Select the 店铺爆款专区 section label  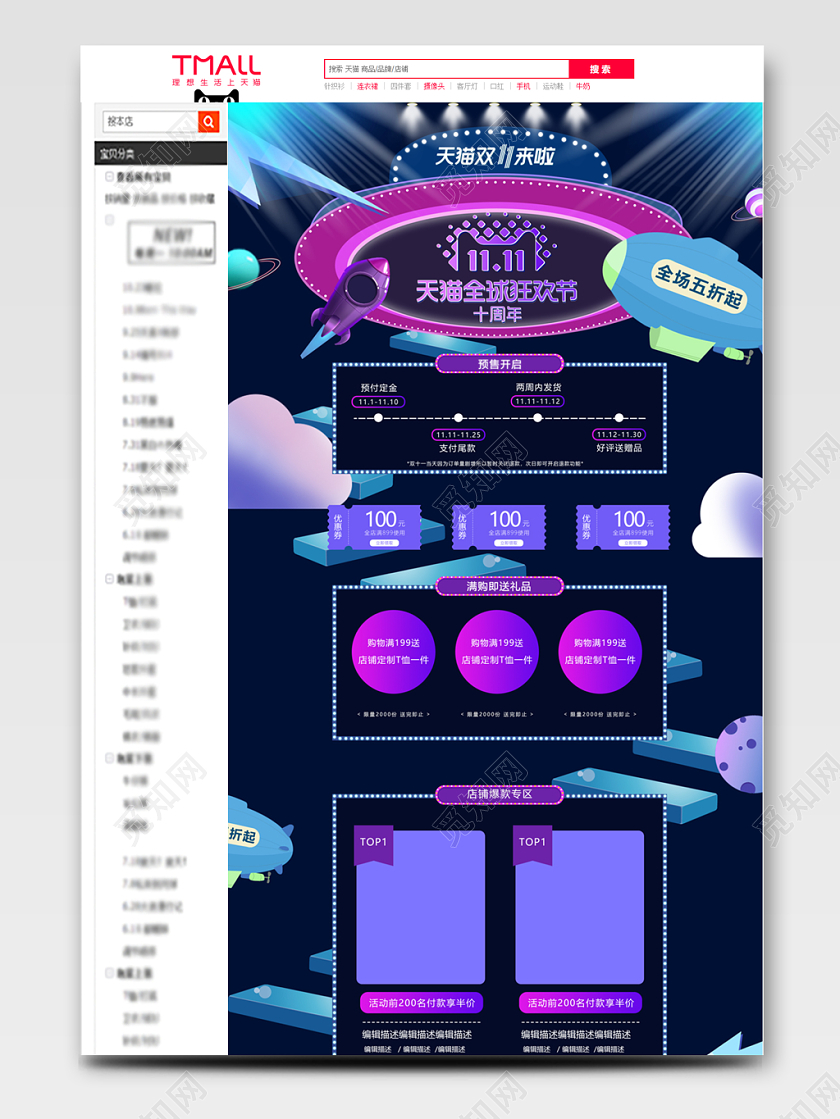(499, 794)
